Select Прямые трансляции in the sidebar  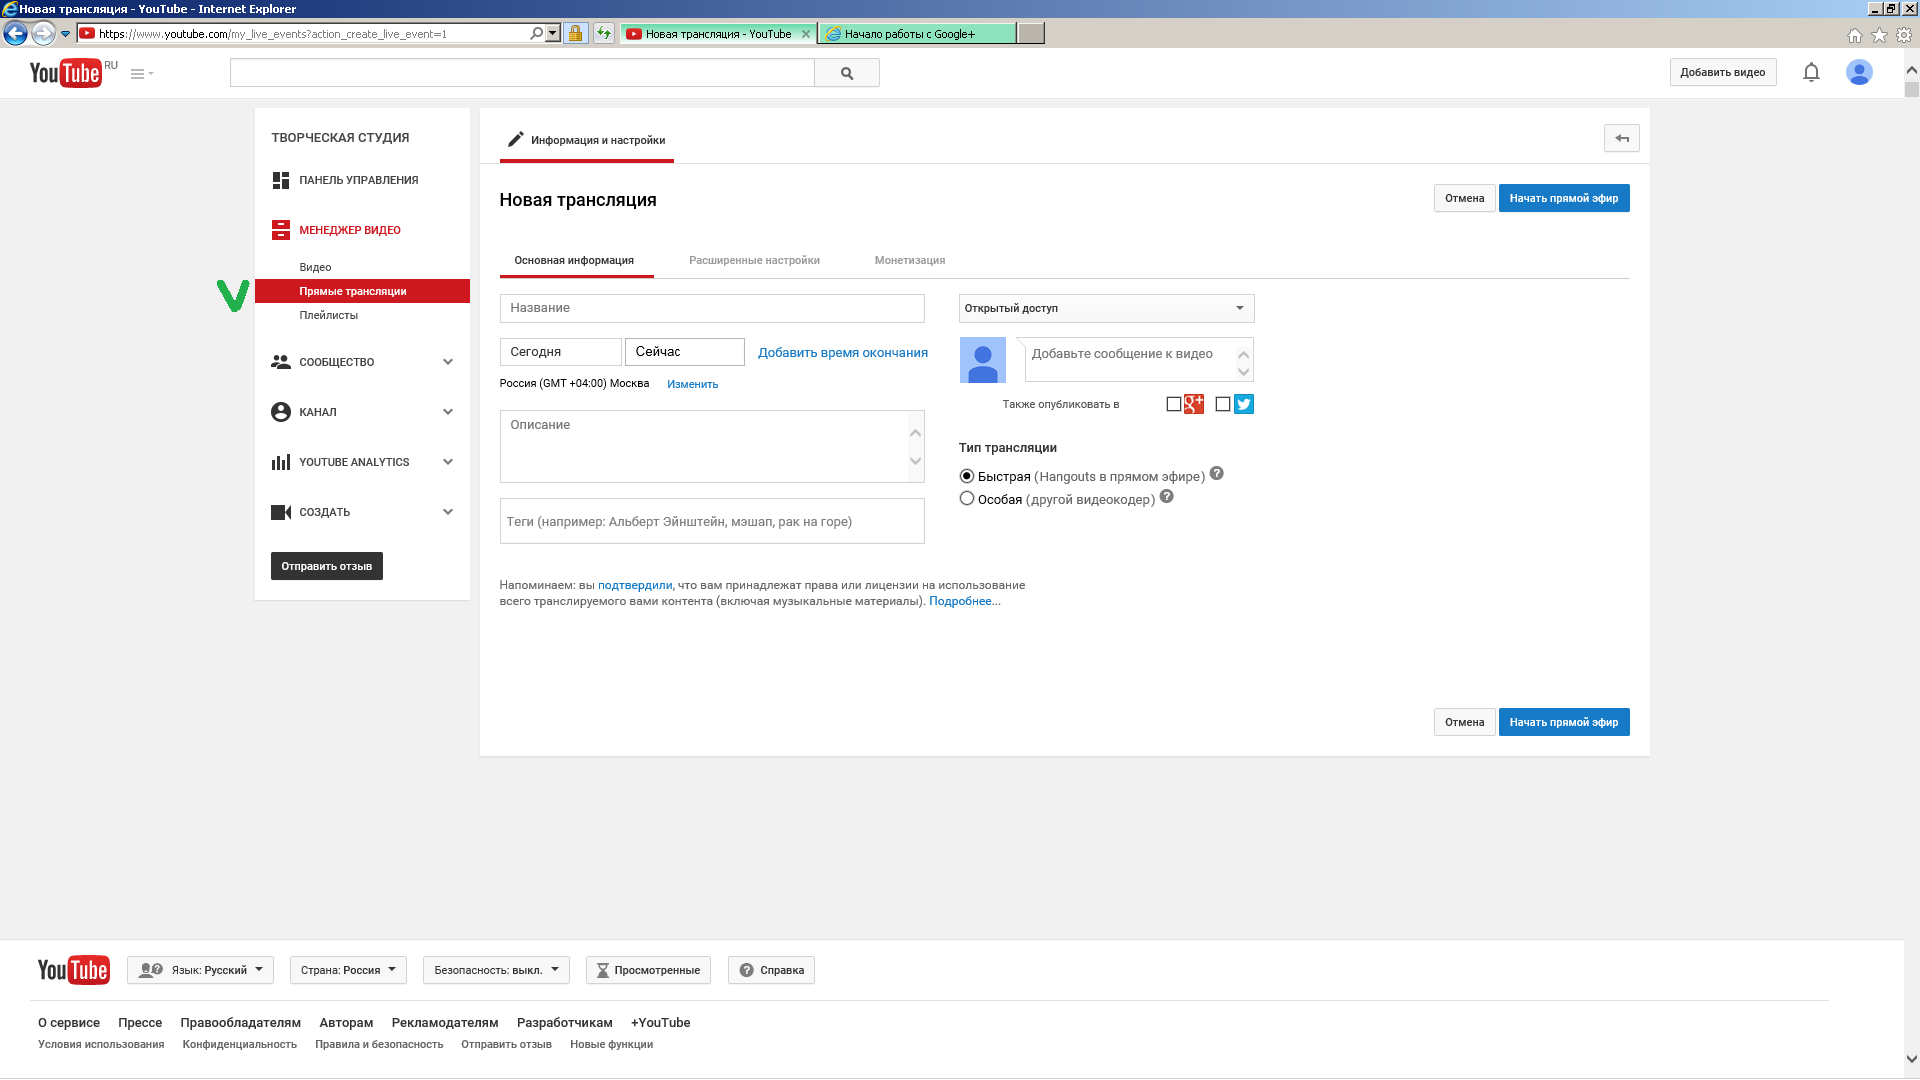pyautogui.click(x=362, y=291)
